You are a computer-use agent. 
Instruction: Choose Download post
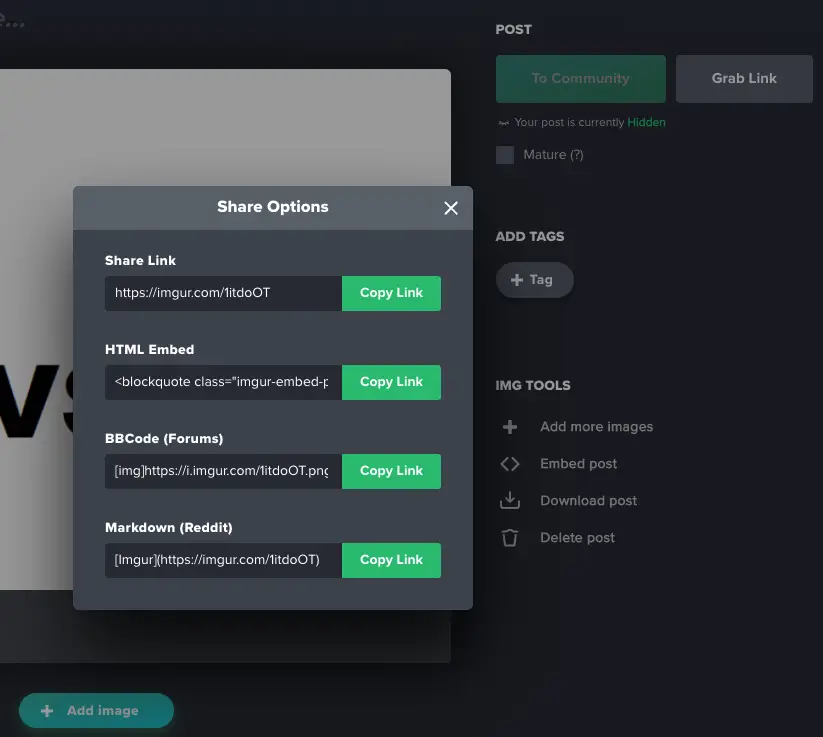(x=588, y=501)
